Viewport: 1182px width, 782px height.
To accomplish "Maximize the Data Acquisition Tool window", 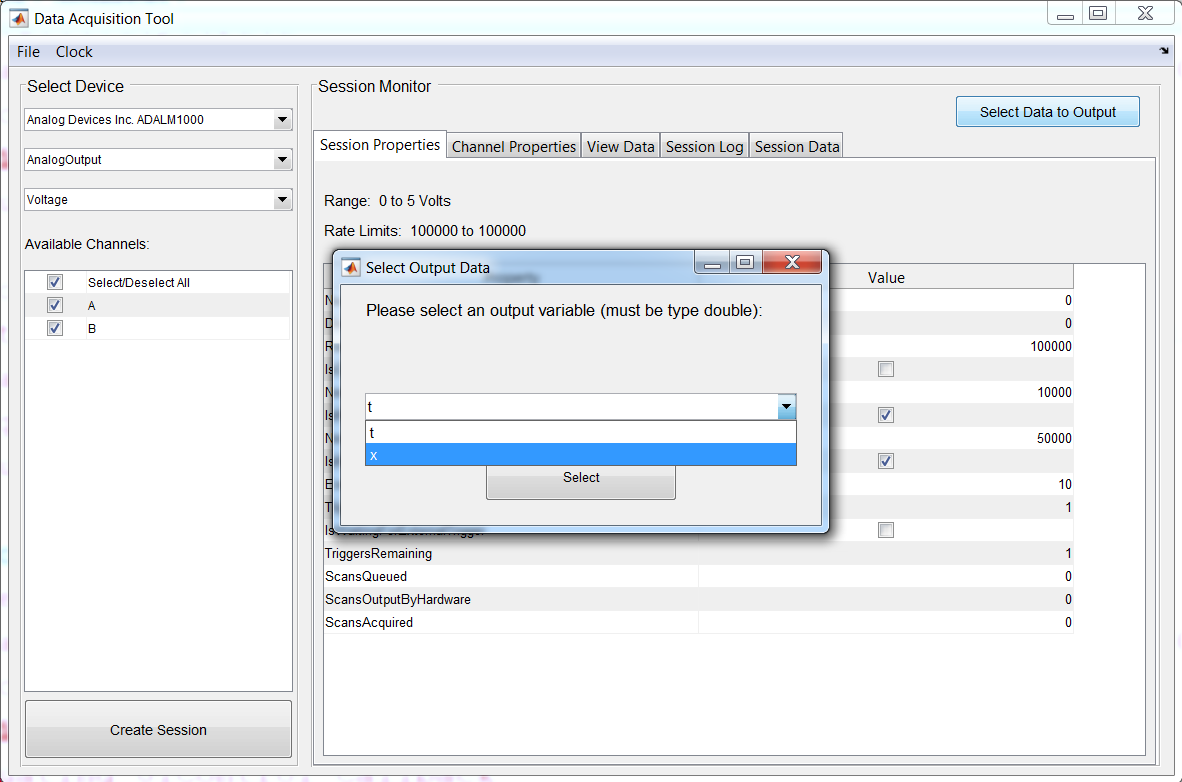I will coord(1098,14).
